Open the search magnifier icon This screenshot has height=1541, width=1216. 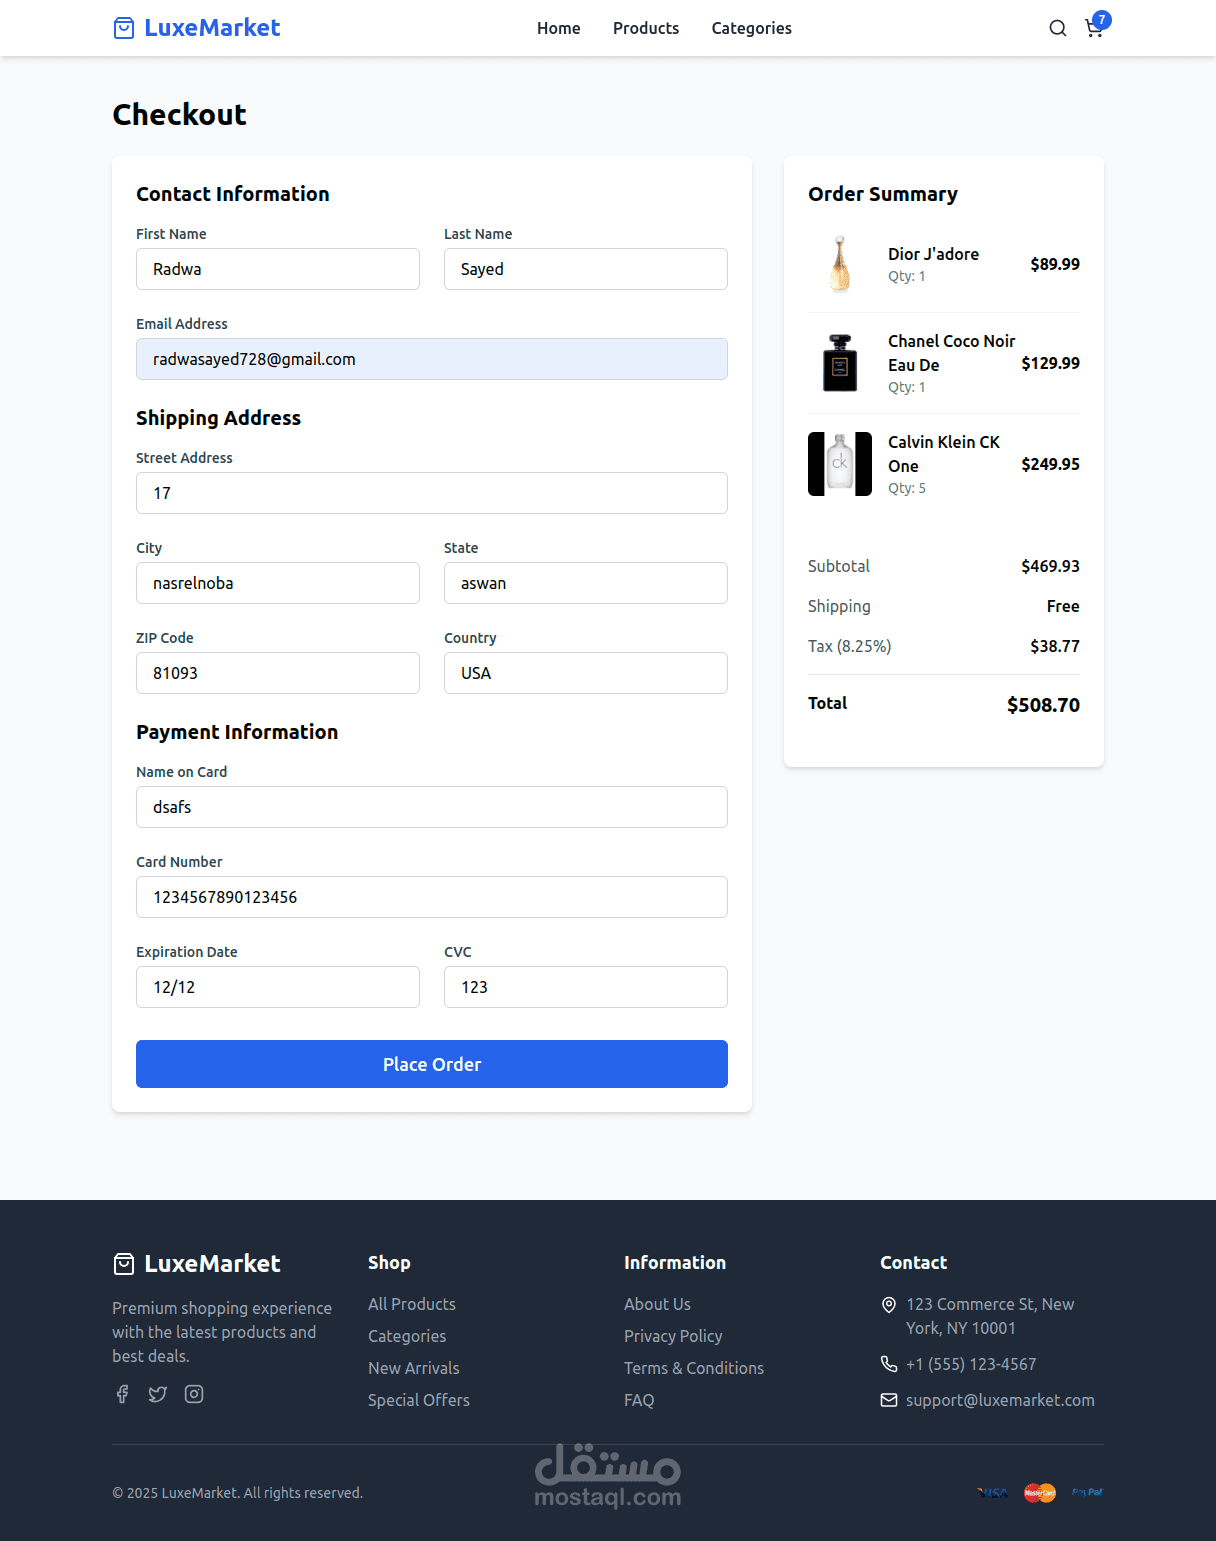pyautogui.click(x=1057, y=28)
